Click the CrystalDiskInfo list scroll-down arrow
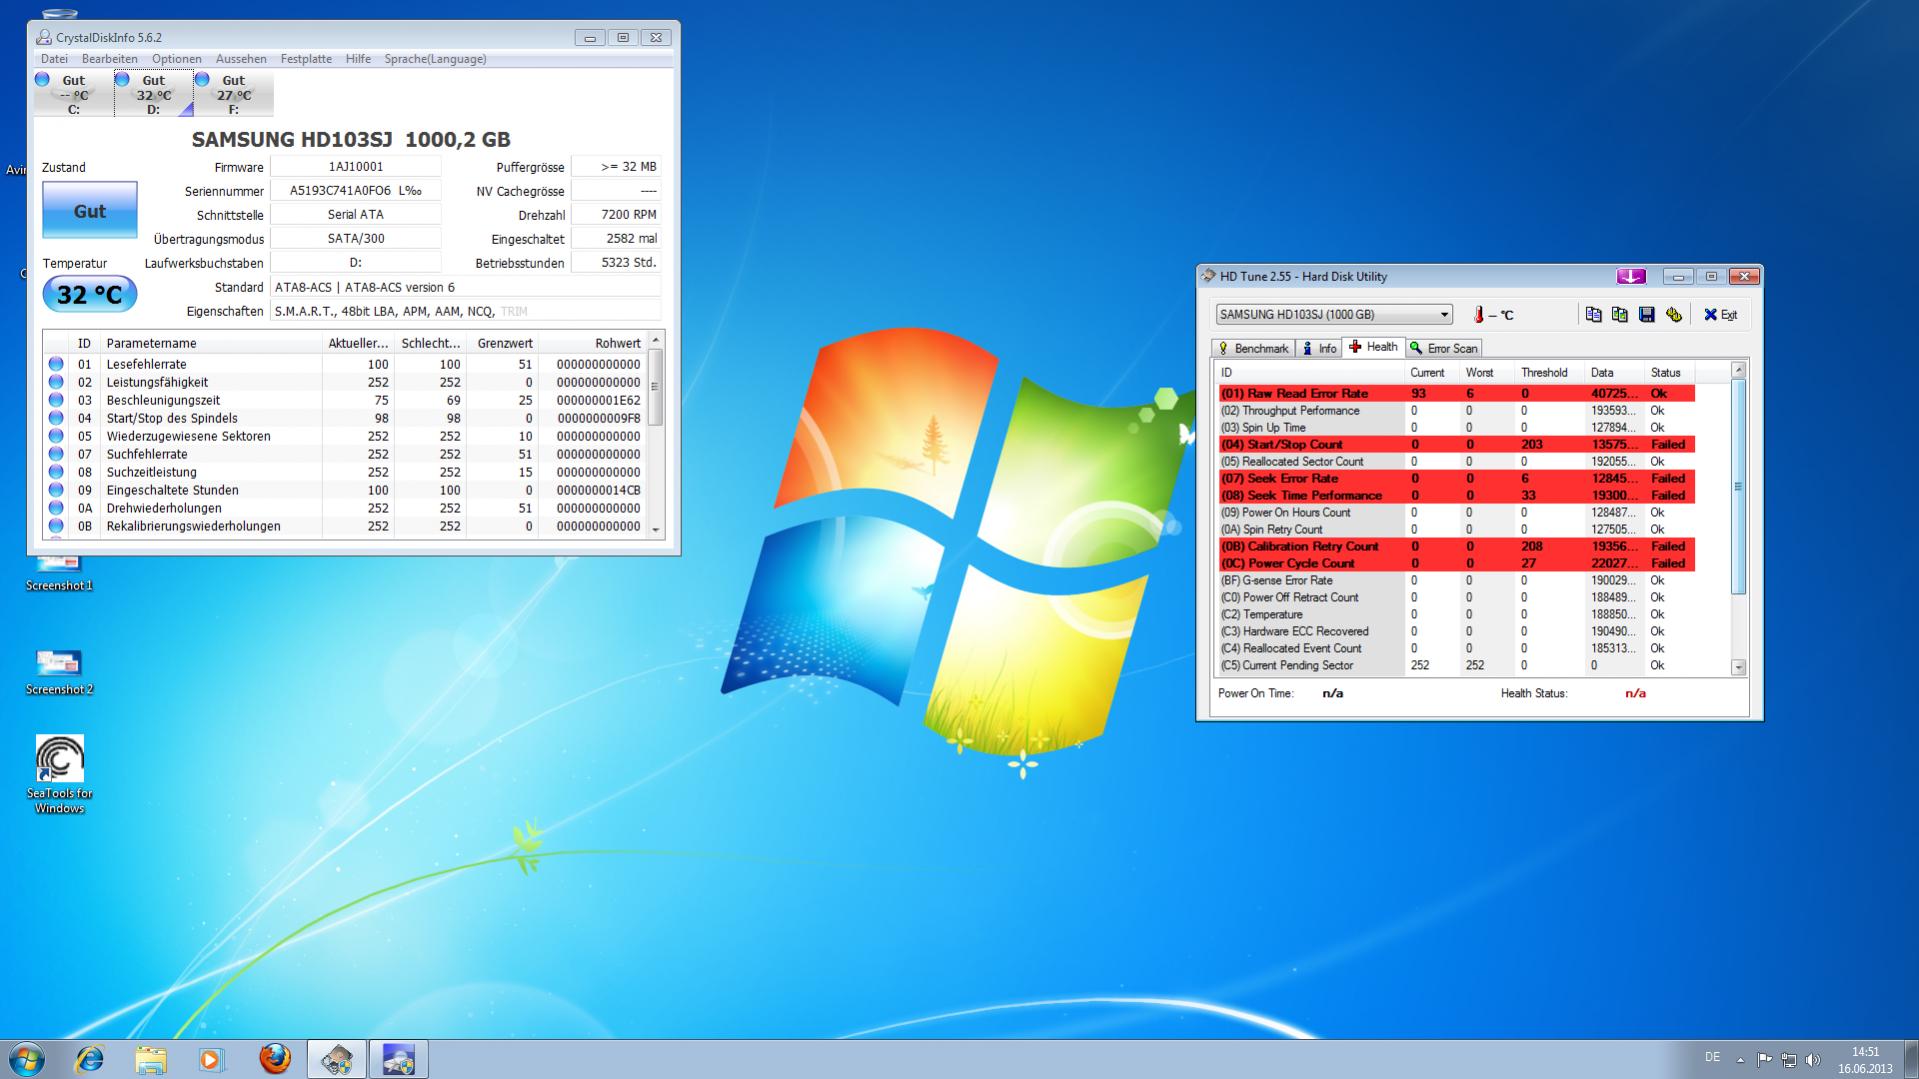Image resolution: width=1919 pixels, height=1079 pixels. click(656, 529)
